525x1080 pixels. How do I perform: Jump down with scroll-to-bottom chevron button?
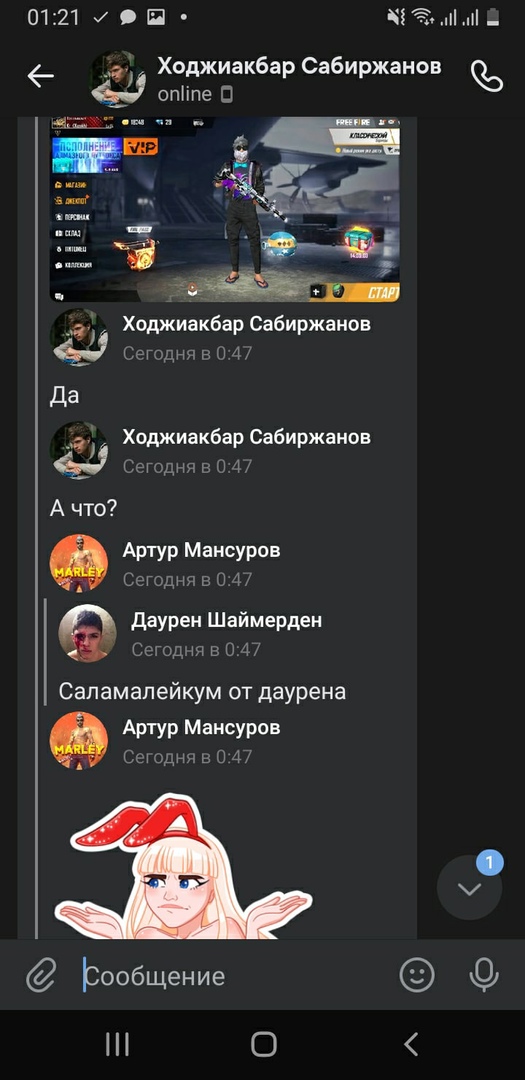470,888
